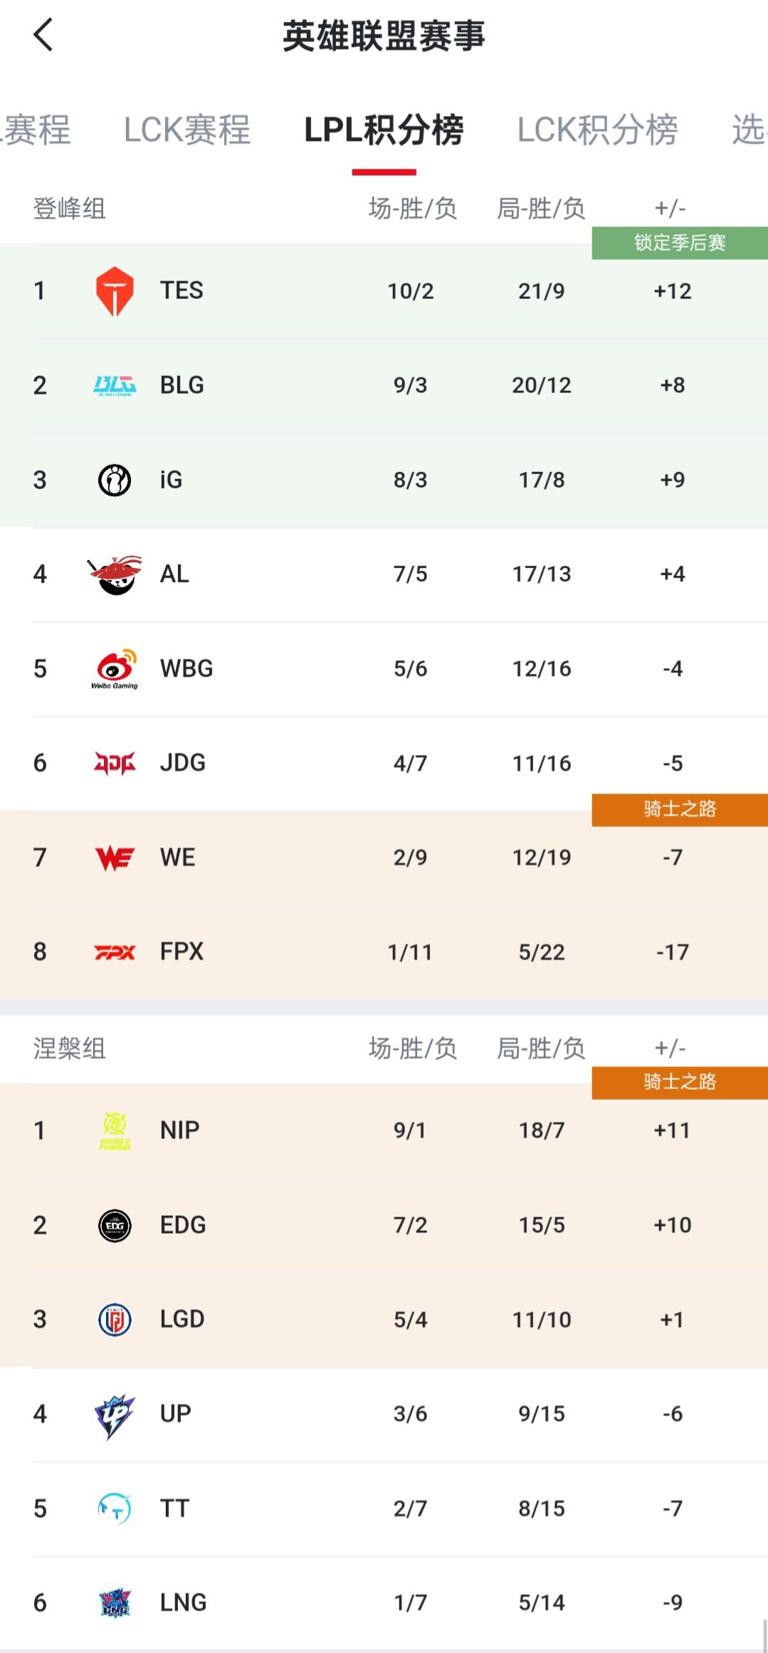Select the LPL积分榜 tab
Screen dimensions: 768x1653
383,129
